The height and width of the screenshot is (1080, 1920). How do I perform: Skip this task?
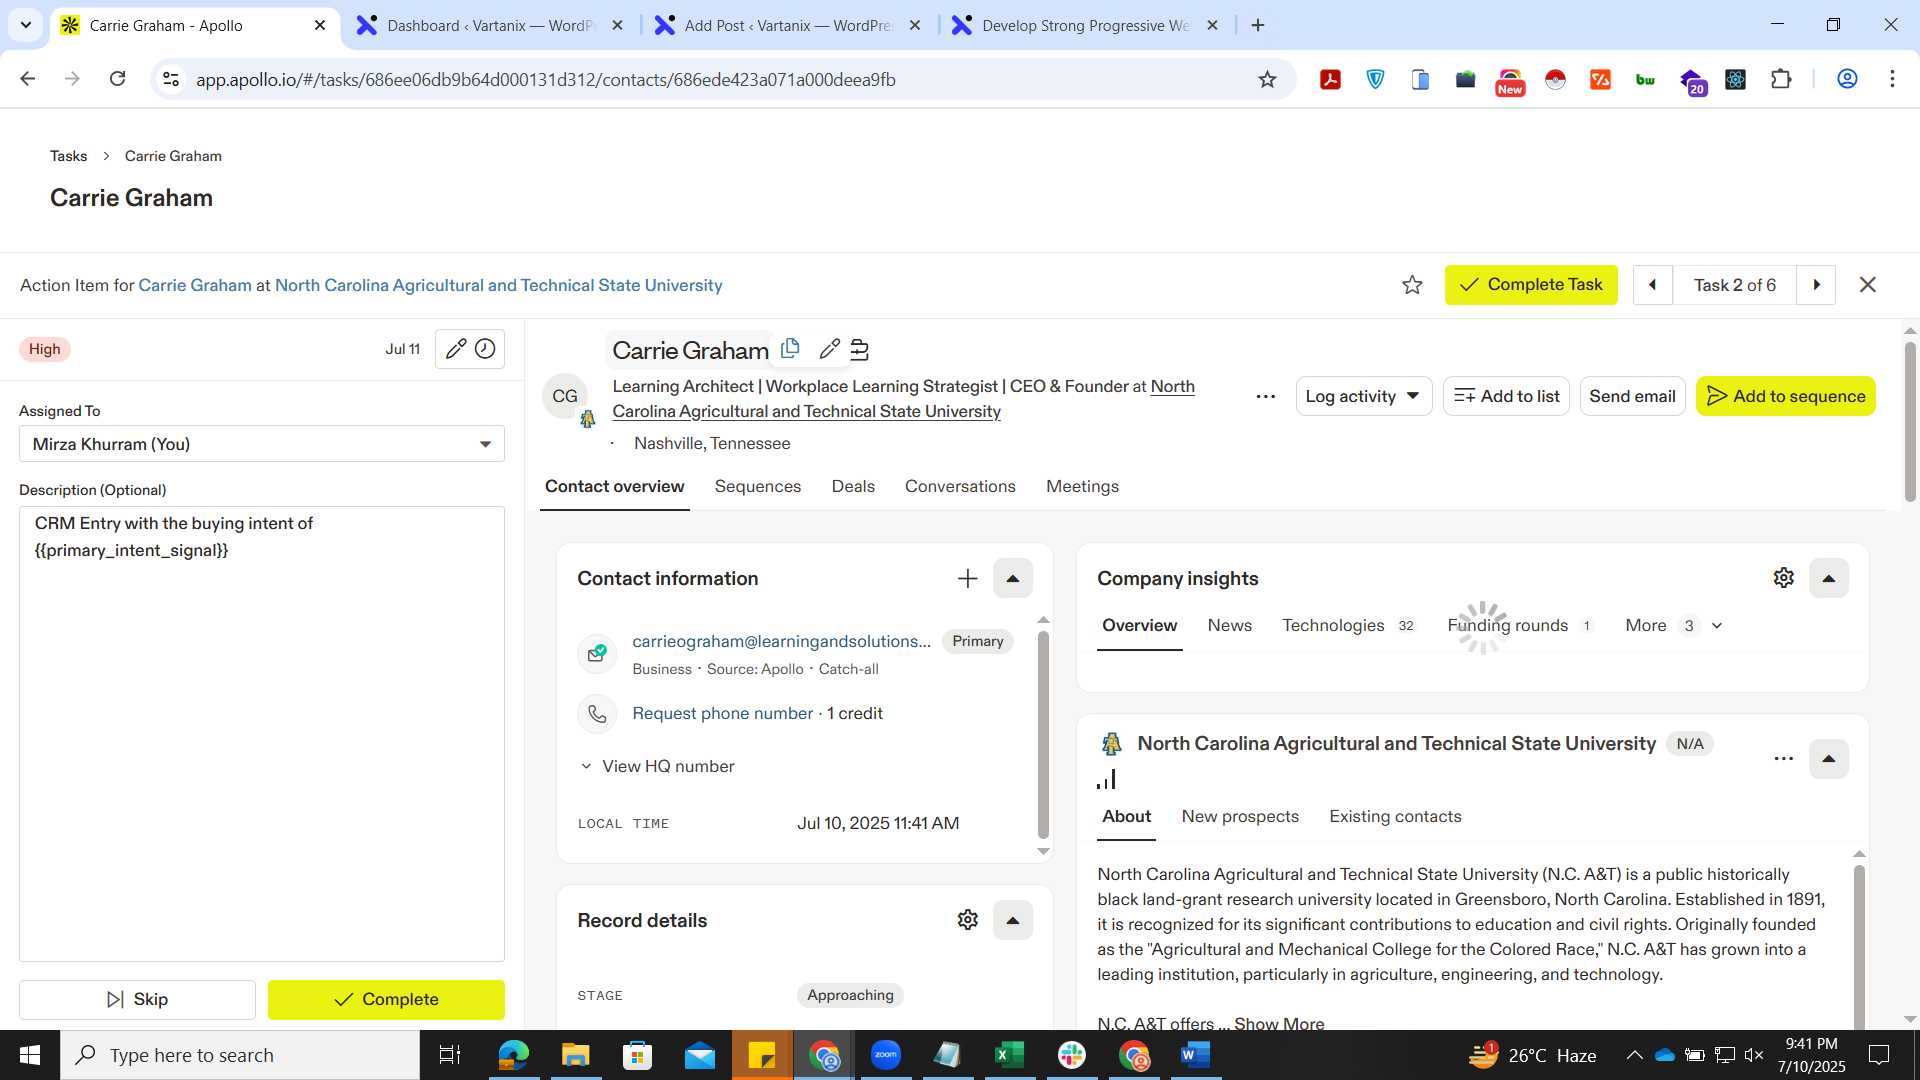coord(137,999)
